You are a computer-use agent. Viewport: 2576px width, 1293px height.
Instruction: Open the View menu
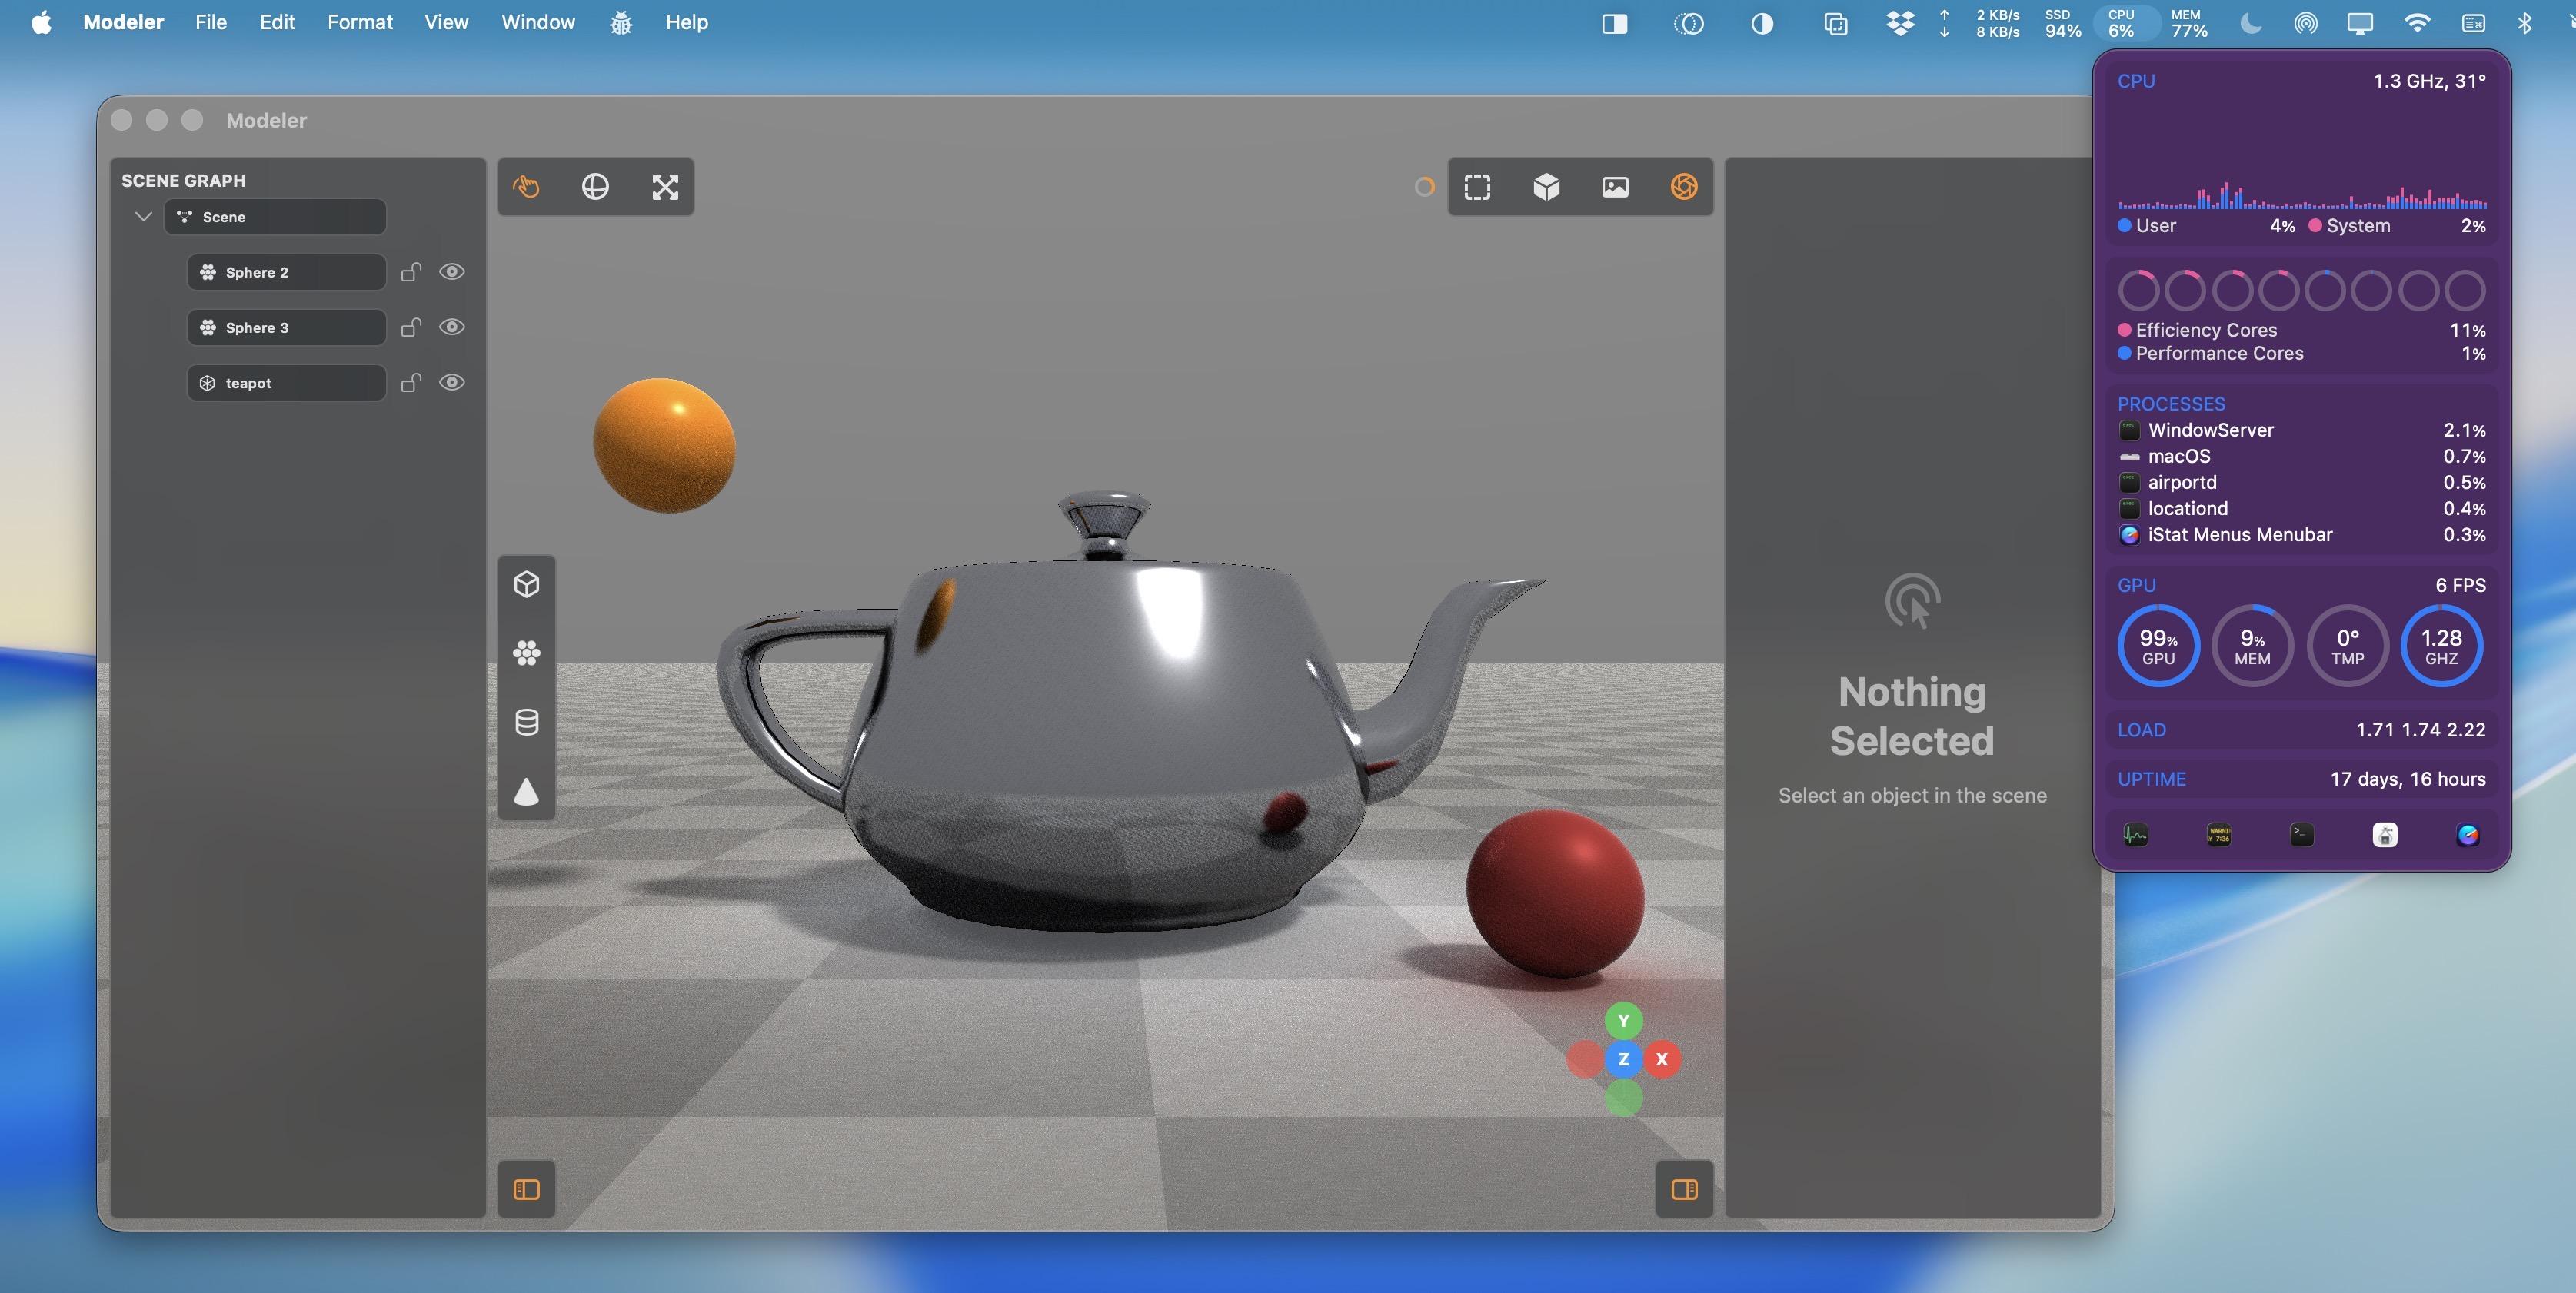pyautogui.click(x=446, y=22)
